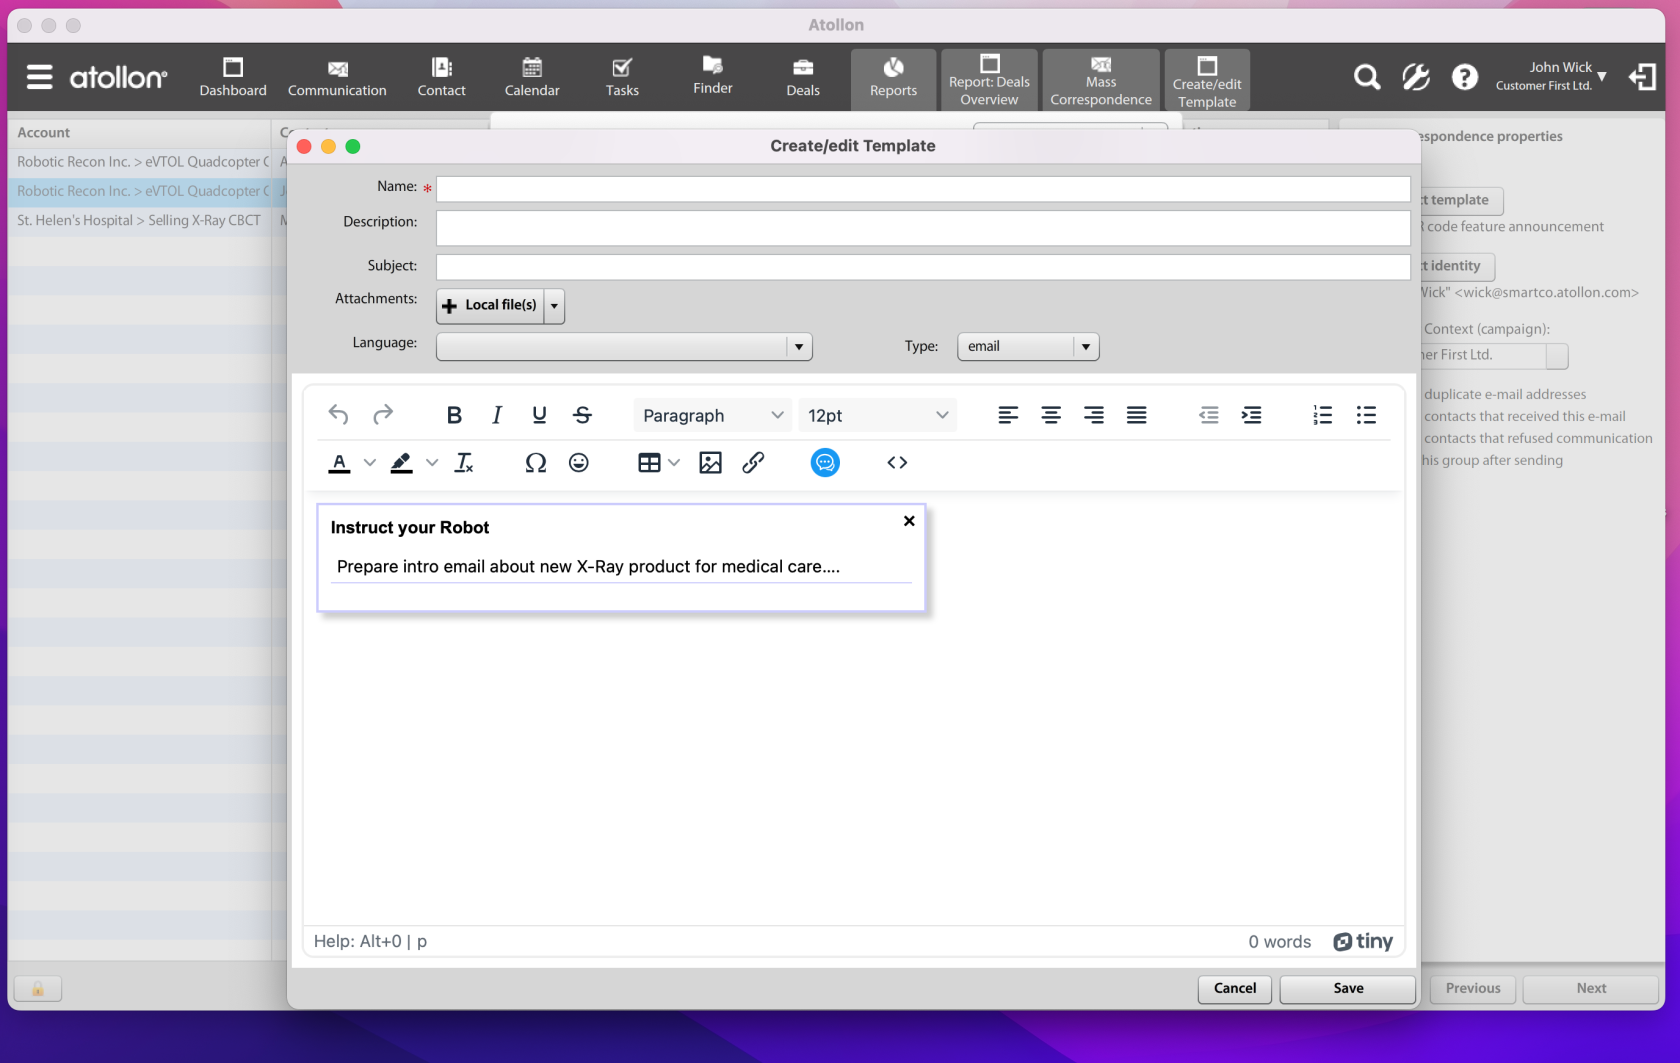
Task: Toggle bold formatting
Action: 454,415
